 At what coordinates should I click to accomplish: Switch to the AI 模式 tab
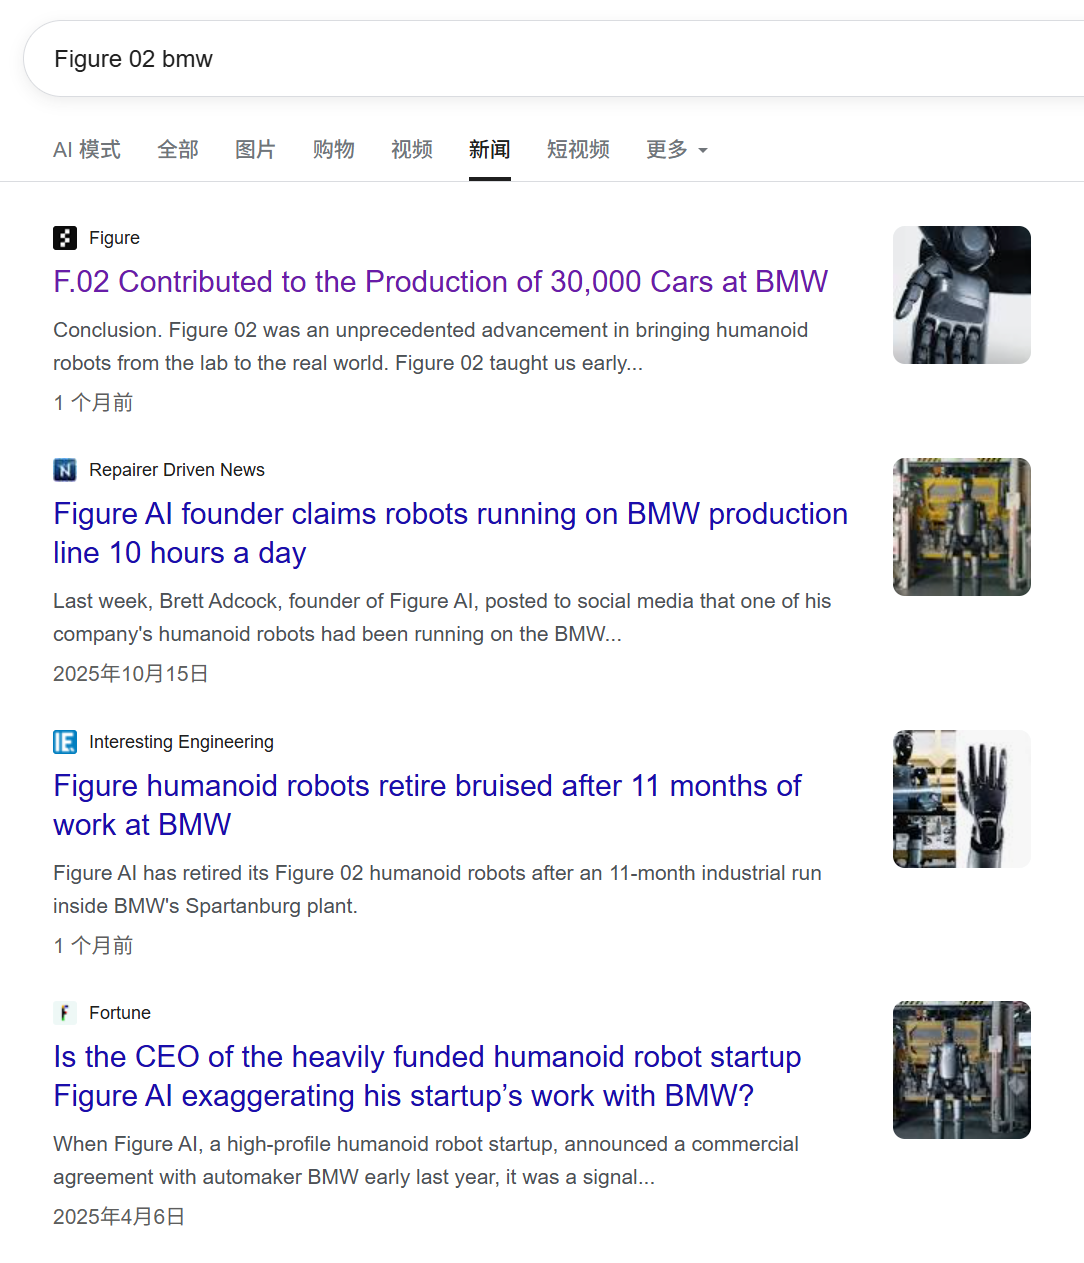point(87,150)
